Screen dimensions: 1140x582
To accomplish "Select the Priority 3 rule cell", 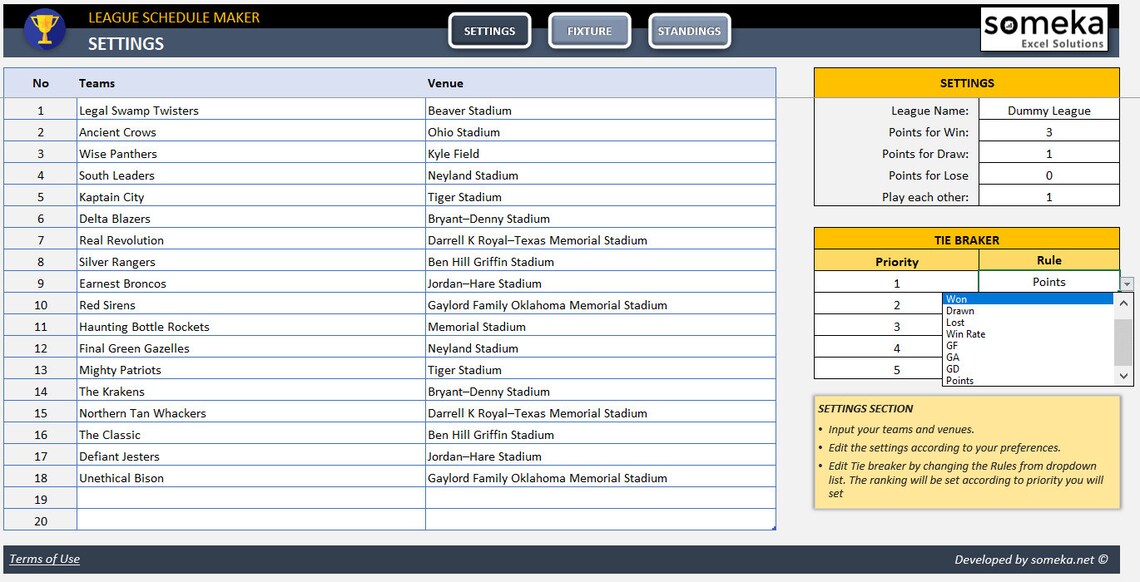I will click(1048, 326).
